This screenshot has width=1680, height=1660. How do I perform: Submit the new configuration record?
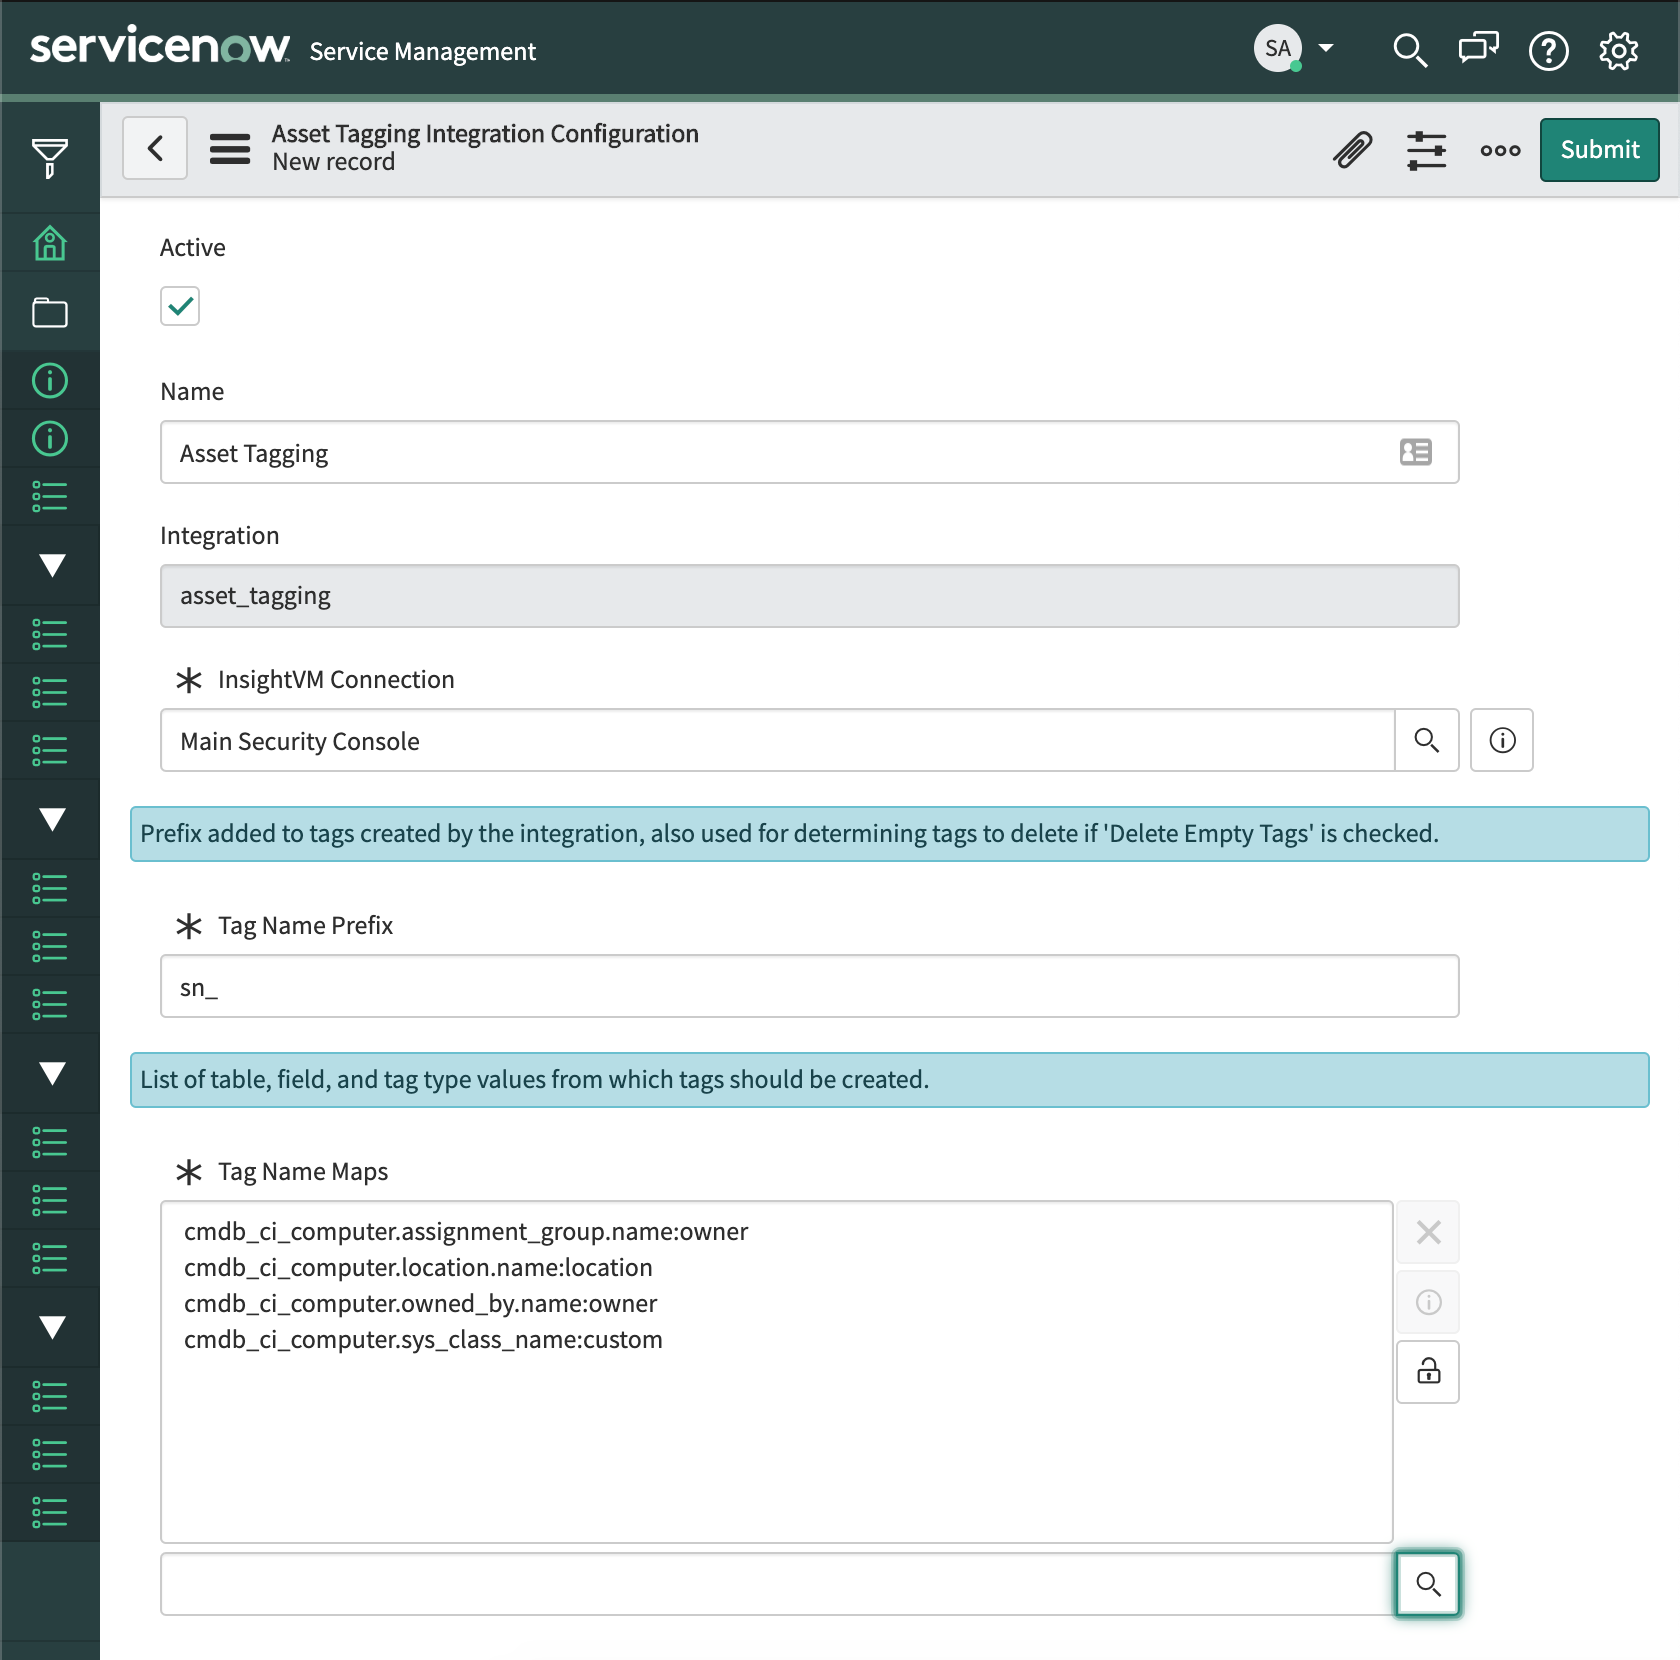(x=1599, y=150)
